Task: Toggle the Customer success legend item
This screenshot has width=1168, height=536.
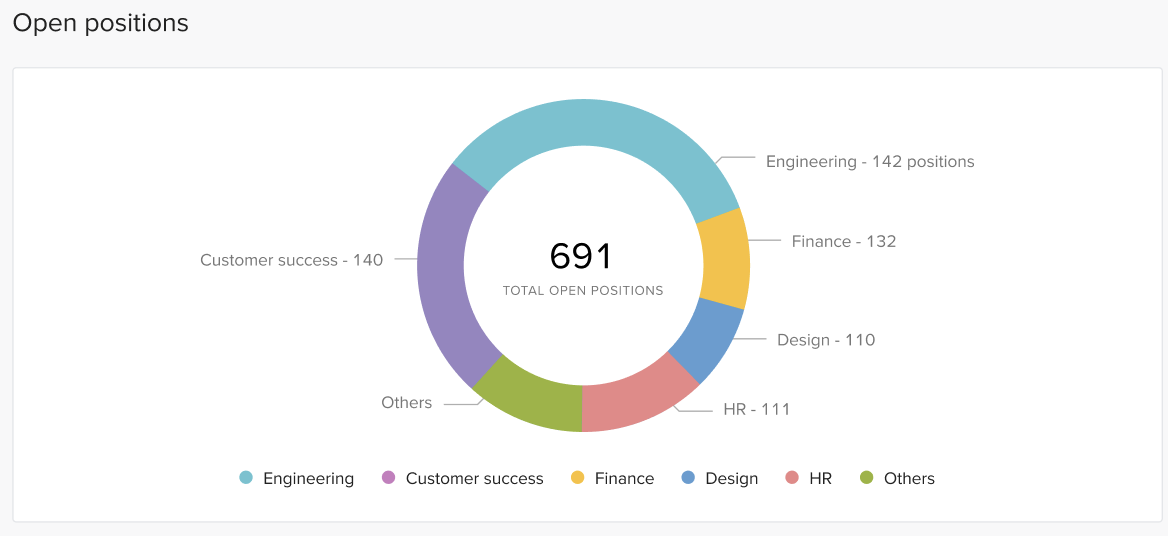Action: tap(463, 478)
